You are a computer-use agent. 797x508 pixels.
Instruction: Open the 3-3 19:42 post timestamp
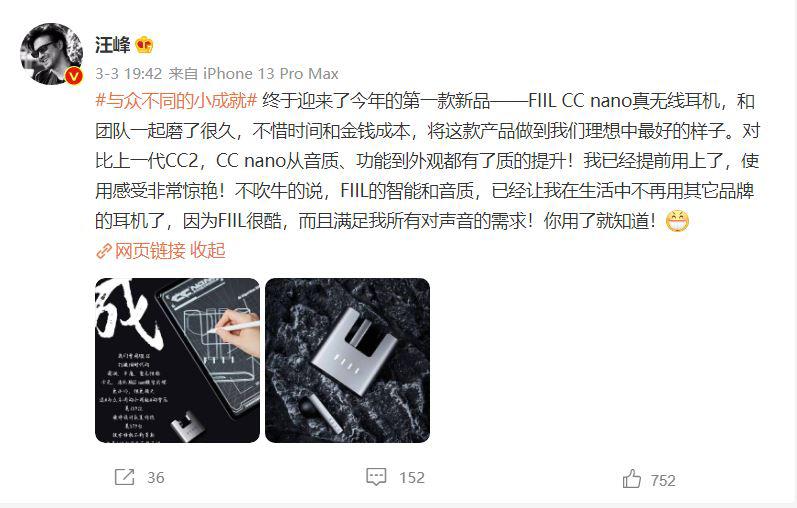[x=129, y=74]
